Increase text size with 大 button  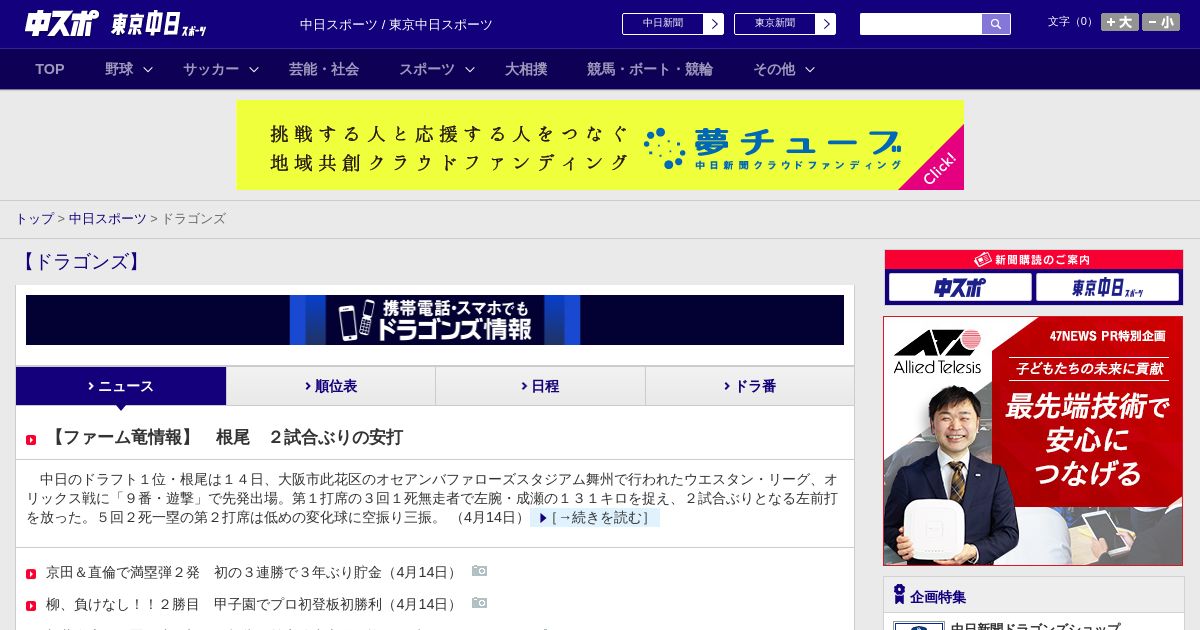[x=1119, y=22]
